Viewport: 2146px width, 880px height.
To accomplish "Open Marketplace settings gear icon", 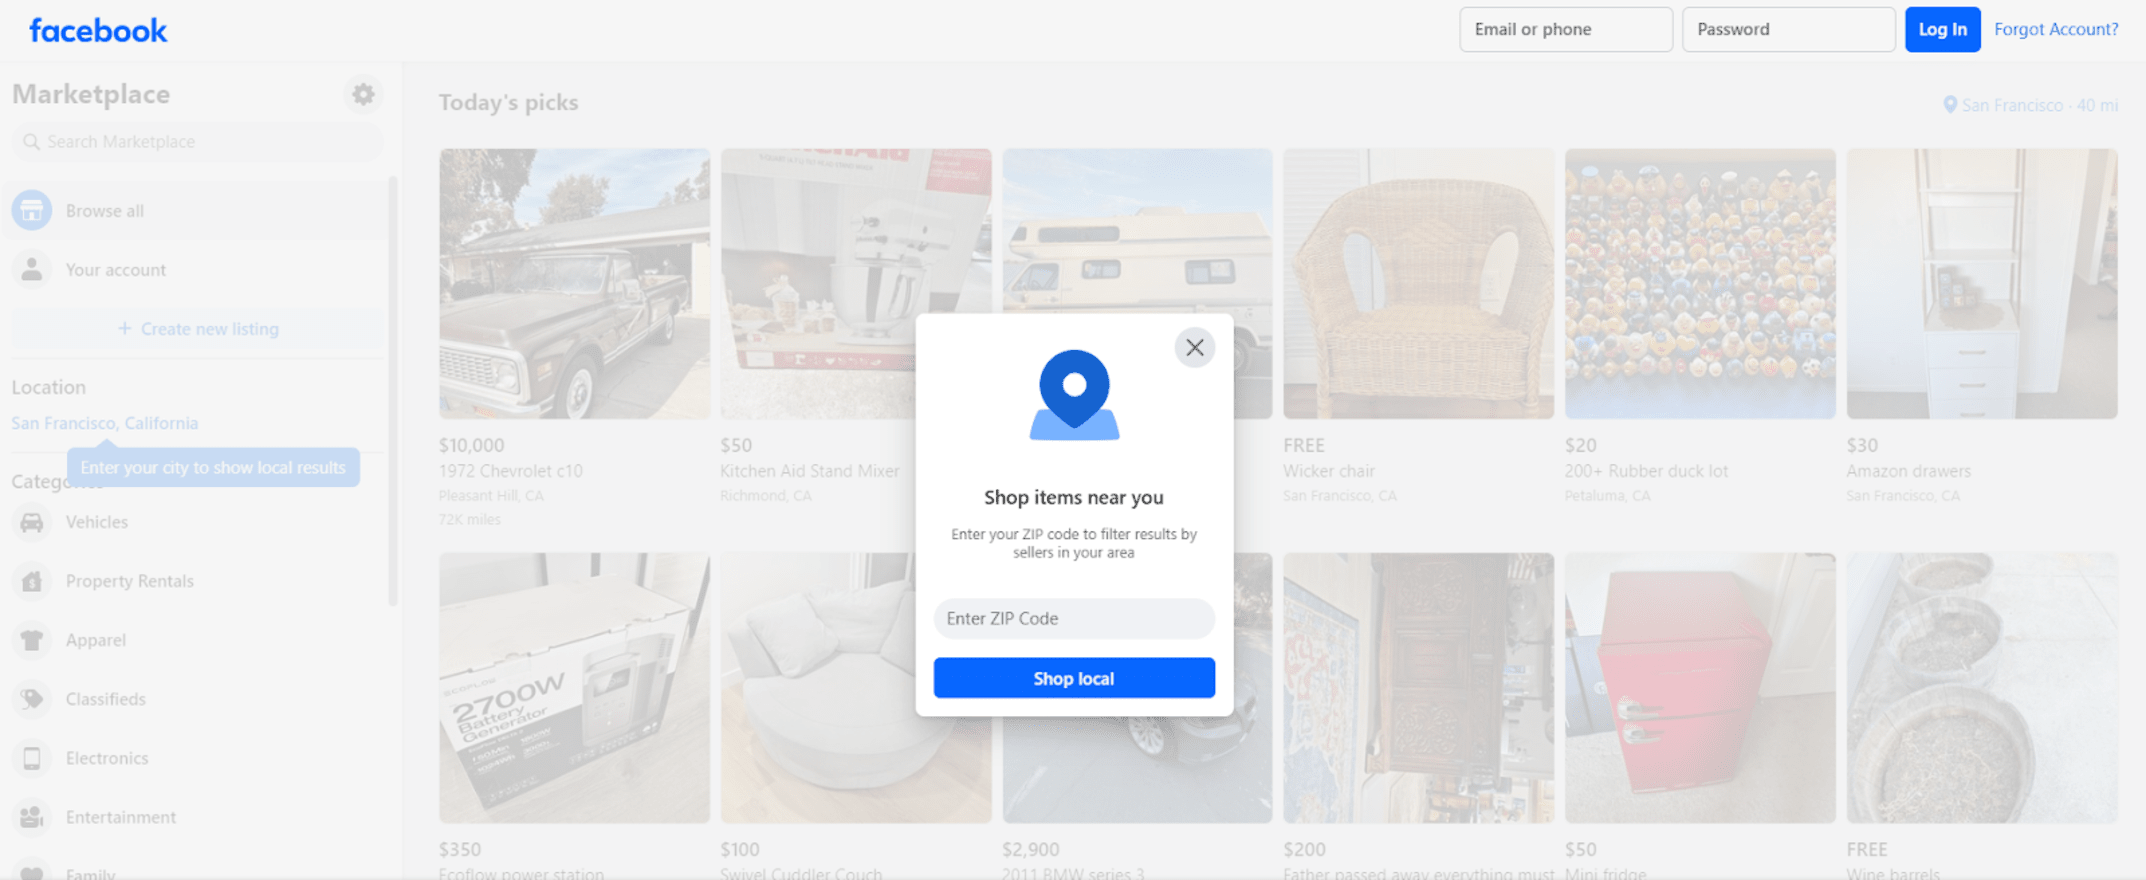I will click(363, 94).
